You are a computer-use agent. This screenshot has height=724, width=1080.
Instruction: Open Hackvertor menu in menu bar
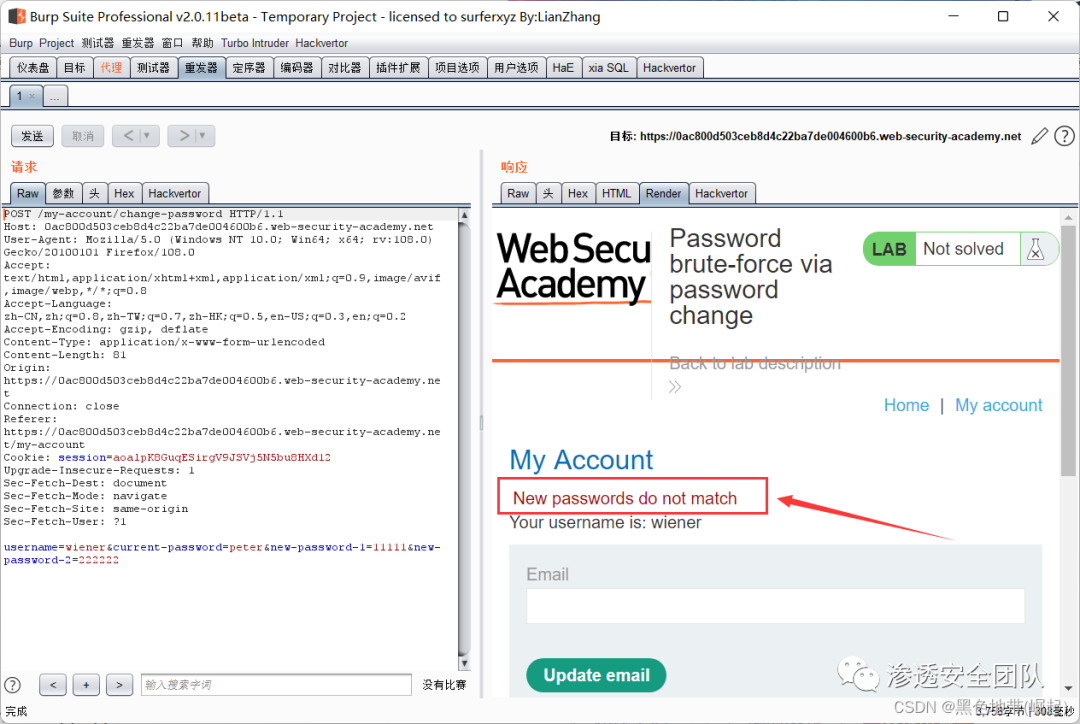[322, 43]
